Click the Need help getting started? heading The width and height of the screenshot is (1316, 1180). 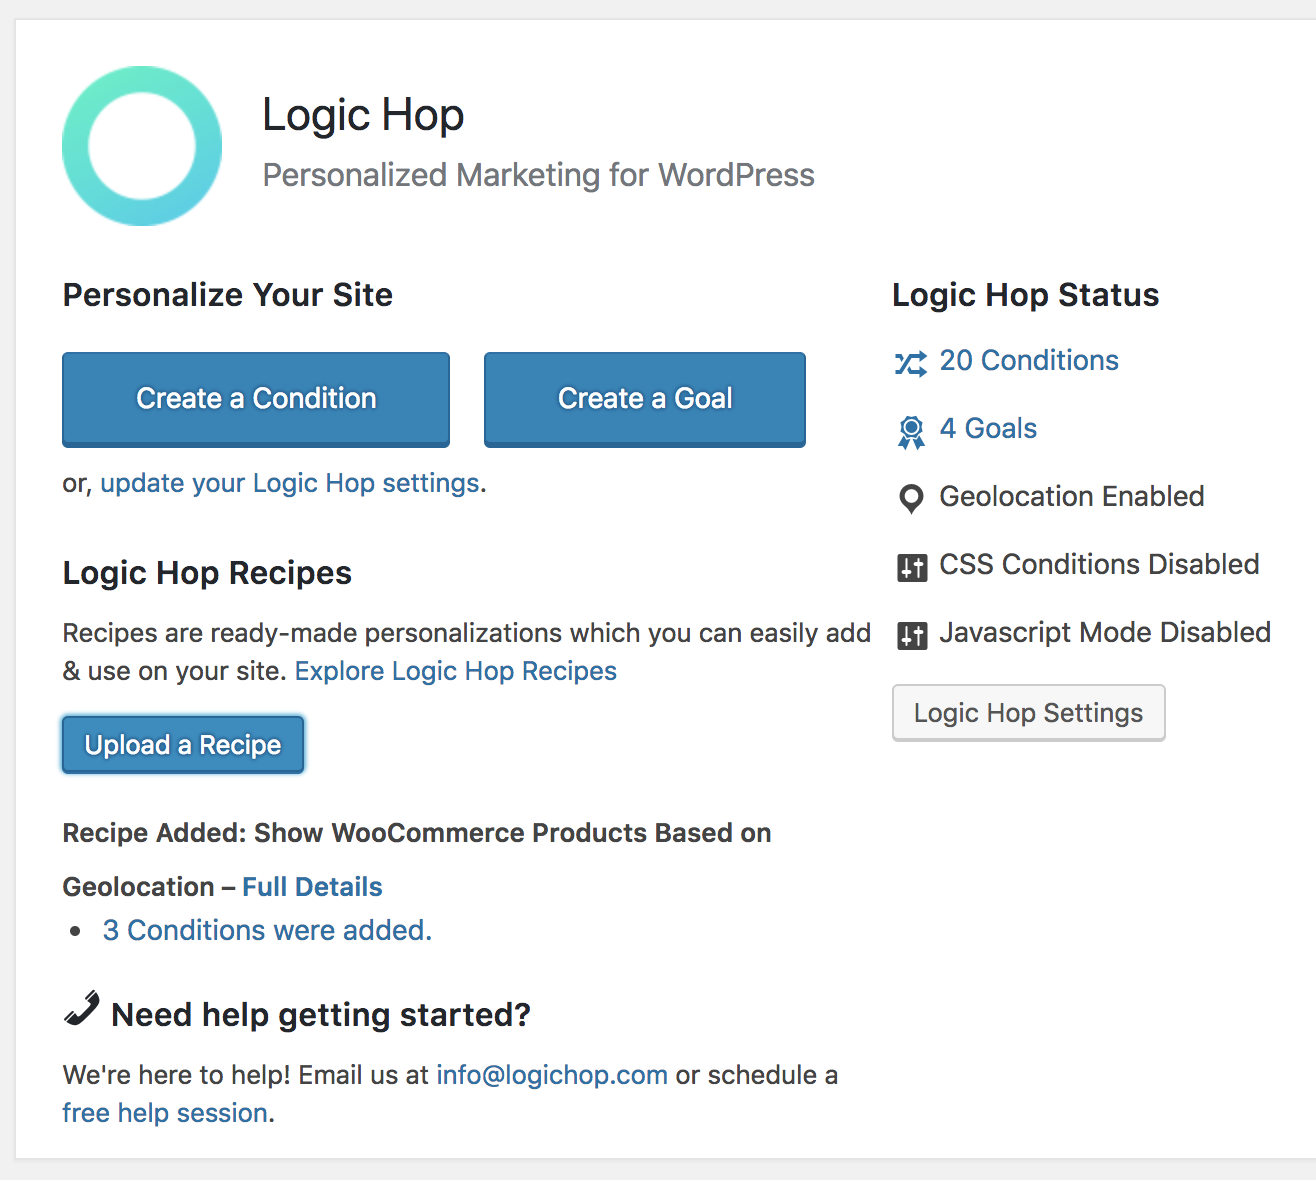321,1015
